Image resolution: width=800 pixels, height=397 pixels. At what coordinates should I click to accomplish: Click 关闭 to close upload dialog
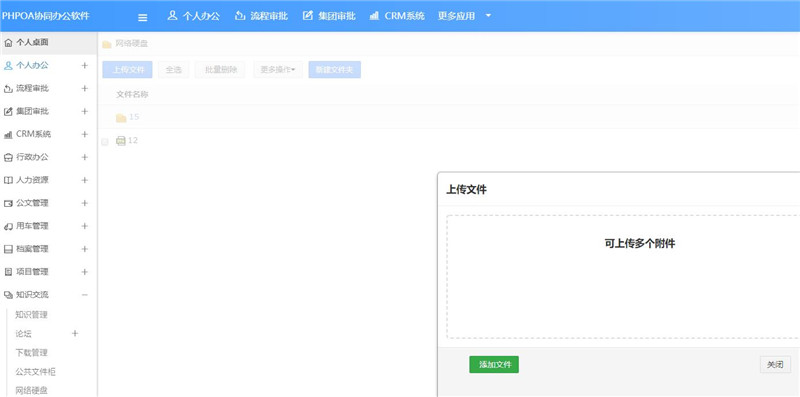pos(776,365)
